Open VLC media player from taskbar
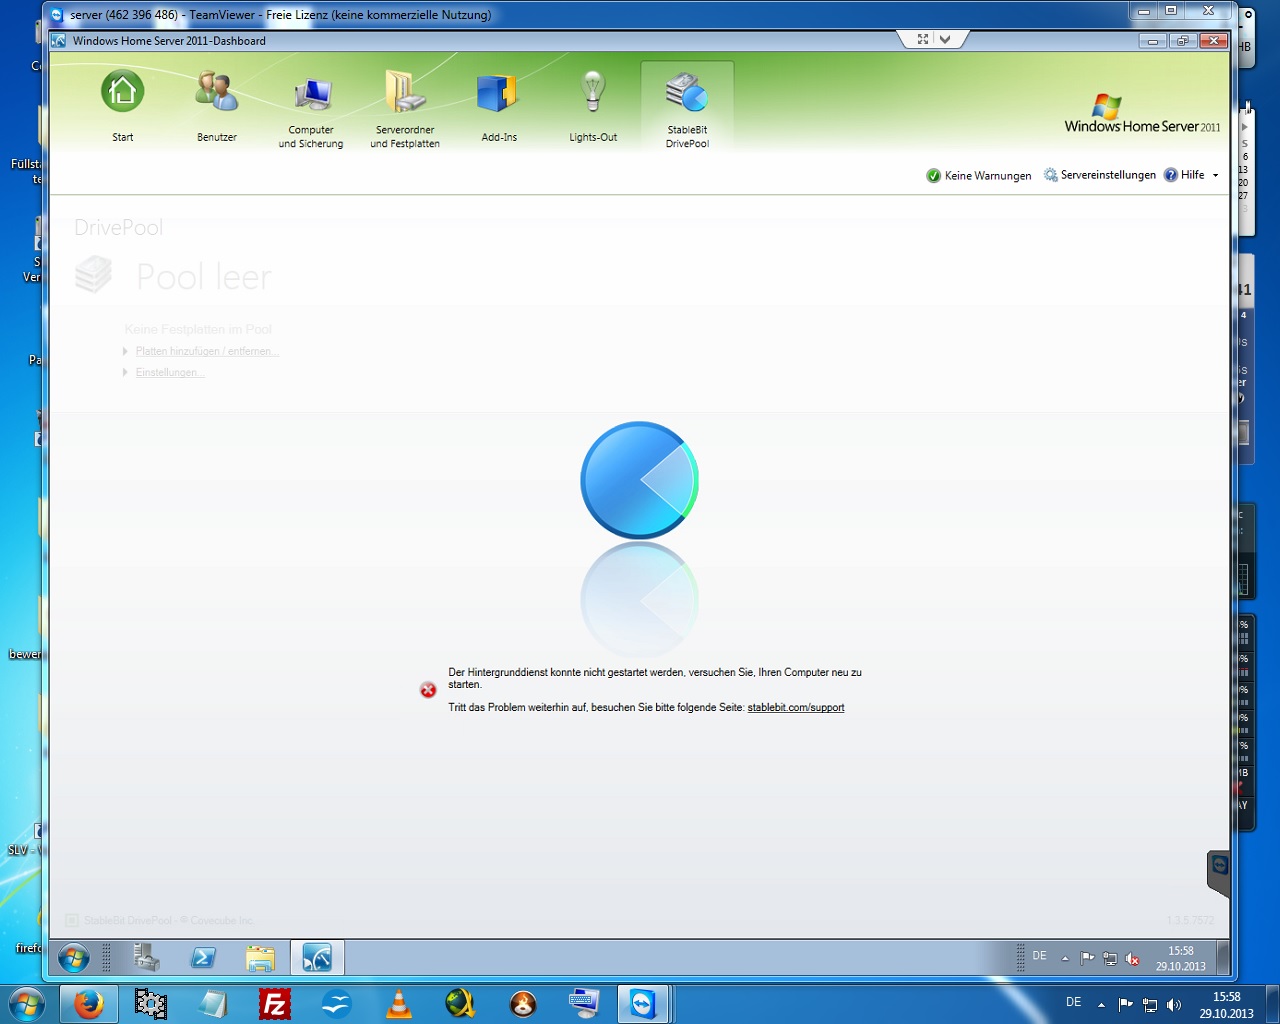This screenshot has width=1280, height=1024. click(x=399, y=1004)
